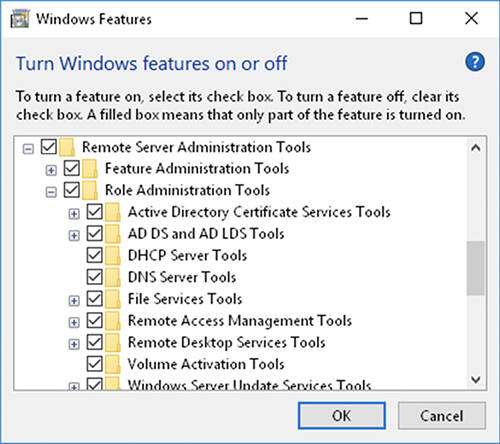This screenshot has width=500, height=444.
Task: Click the File Services Tools folder icon
Action: [113, 299]
